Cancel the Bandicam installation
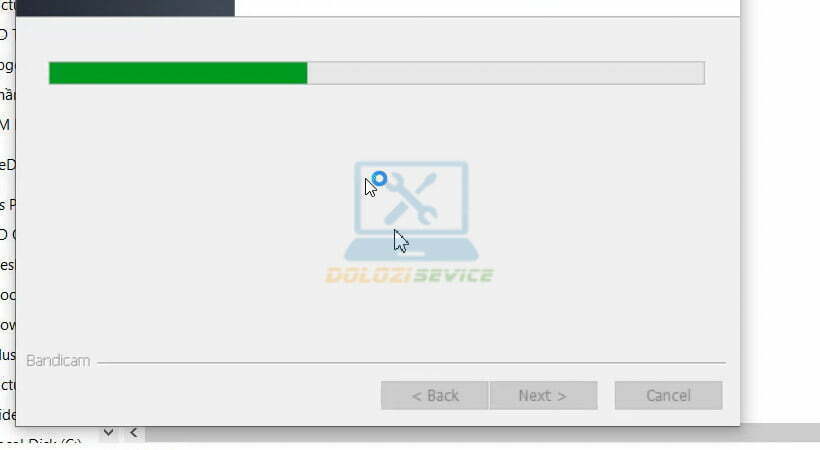 click(668, 395)
